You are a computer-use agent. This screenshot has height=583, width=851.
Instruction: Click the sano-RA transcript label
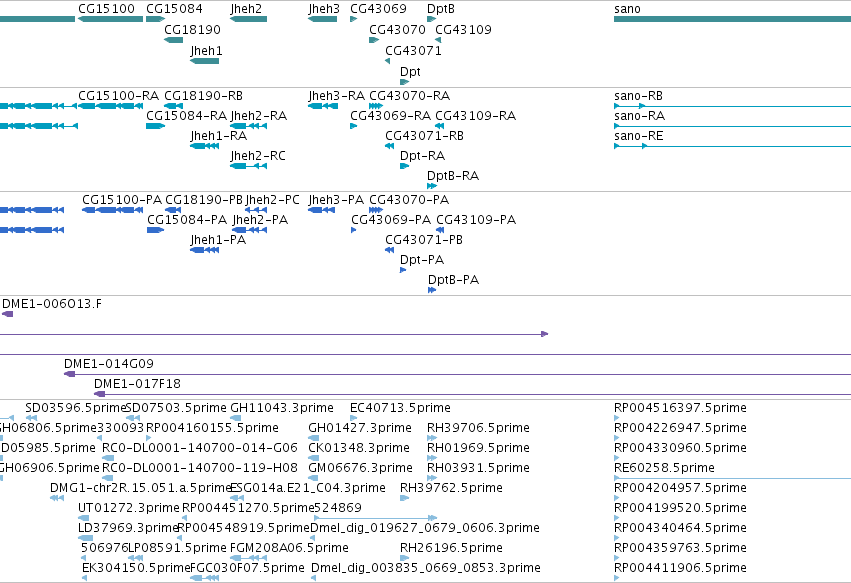(639, 116)
